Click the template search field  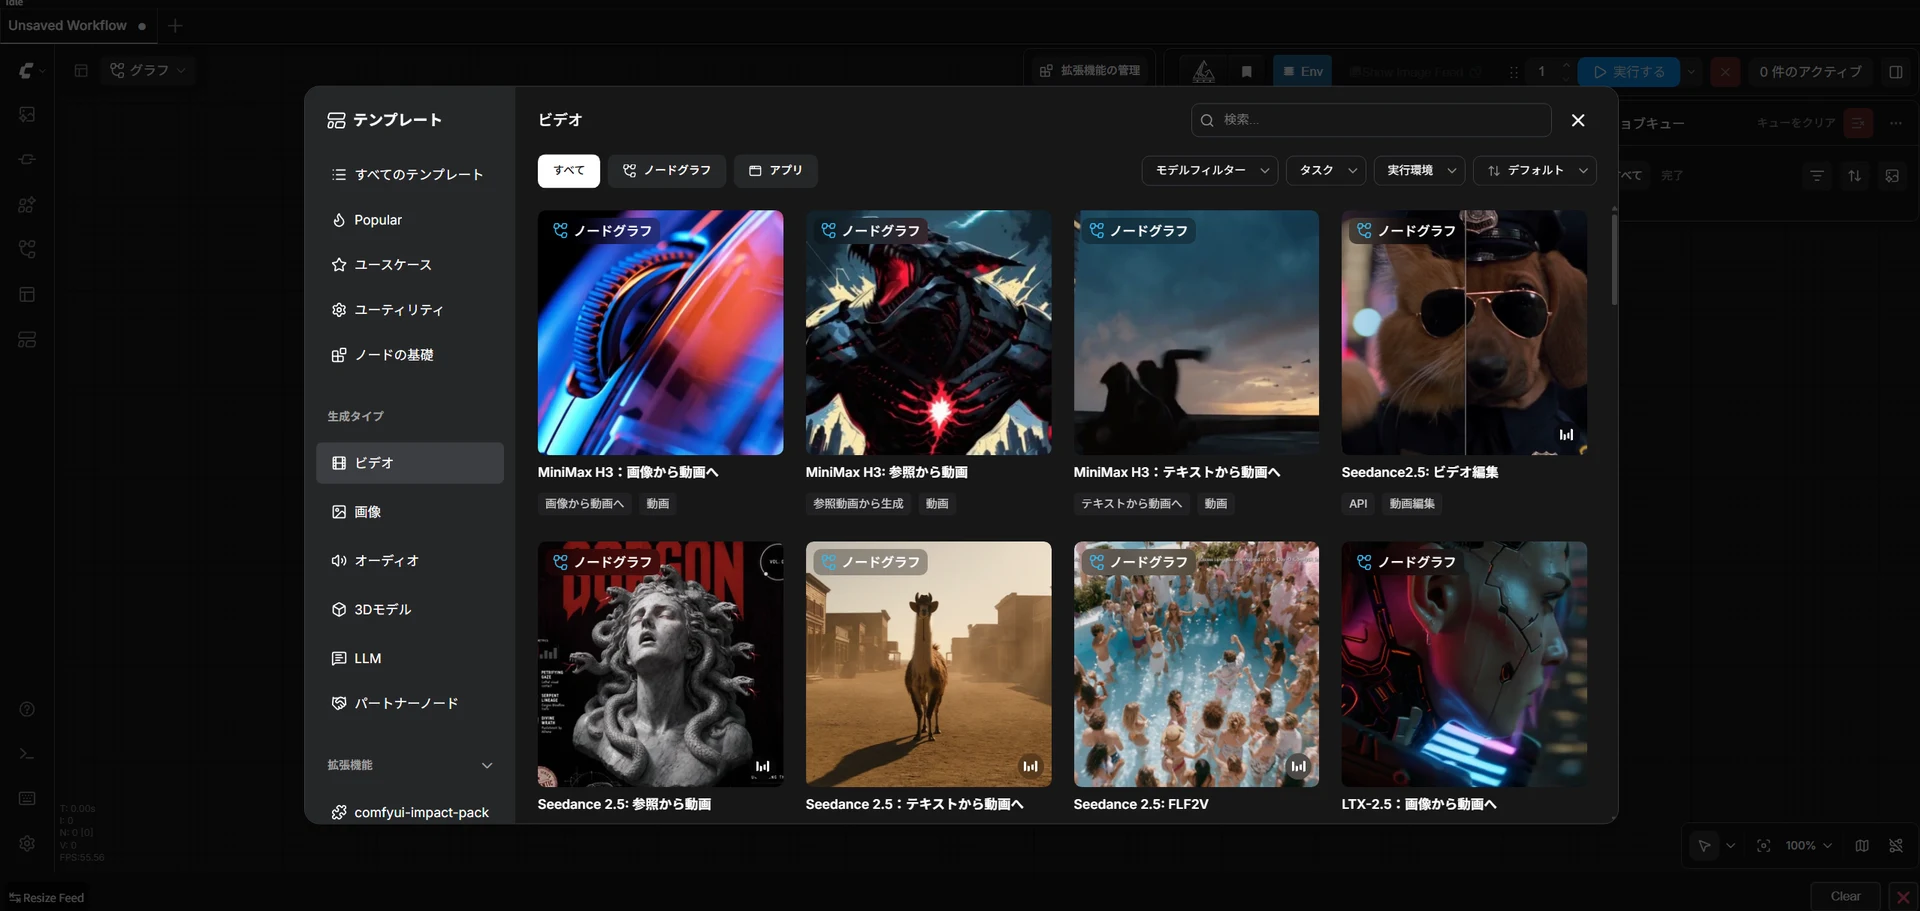pyautogui.click(x=1371, y=120)
